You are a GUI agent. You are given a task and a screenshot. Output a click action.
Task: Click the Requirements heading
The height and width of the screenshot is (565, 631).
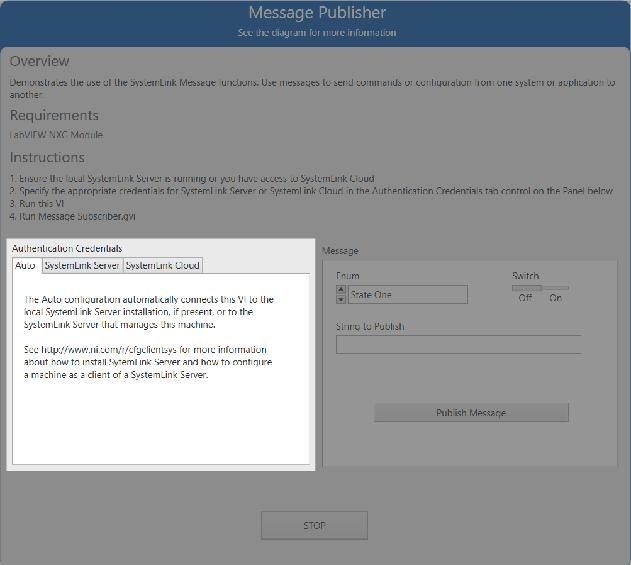tap(54, 115)
